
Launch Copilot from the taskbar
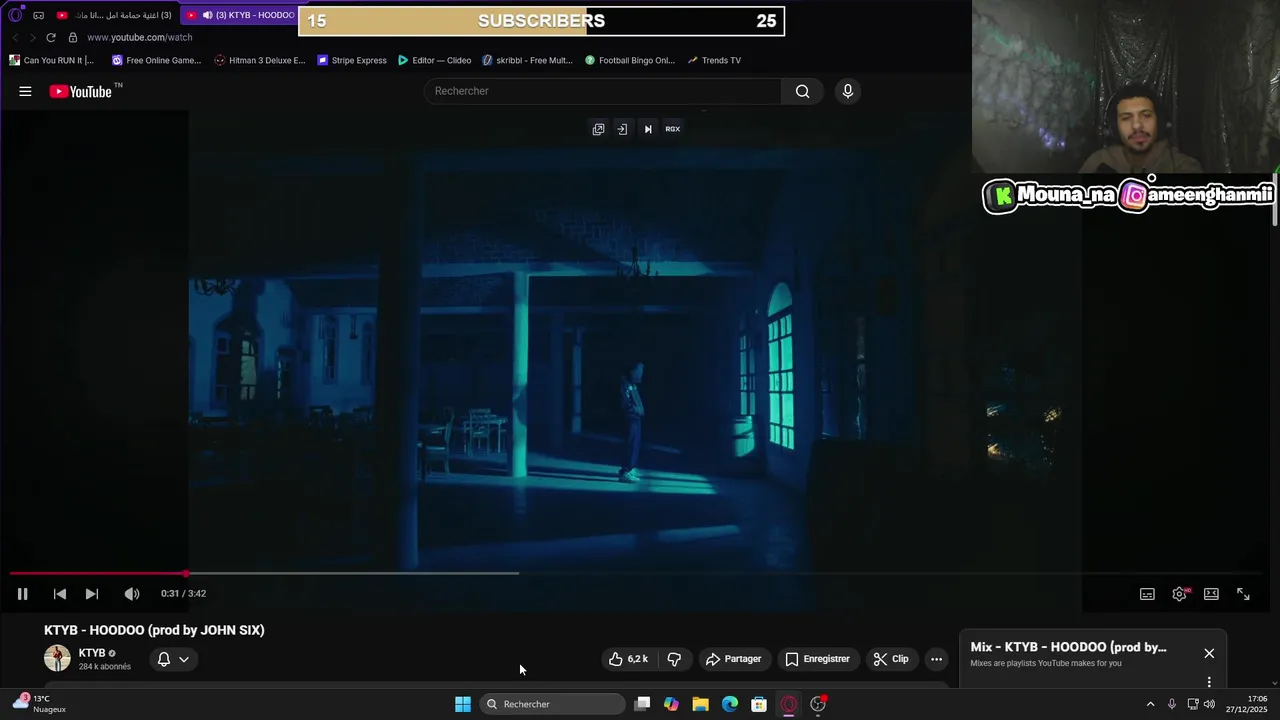[671, 704]
